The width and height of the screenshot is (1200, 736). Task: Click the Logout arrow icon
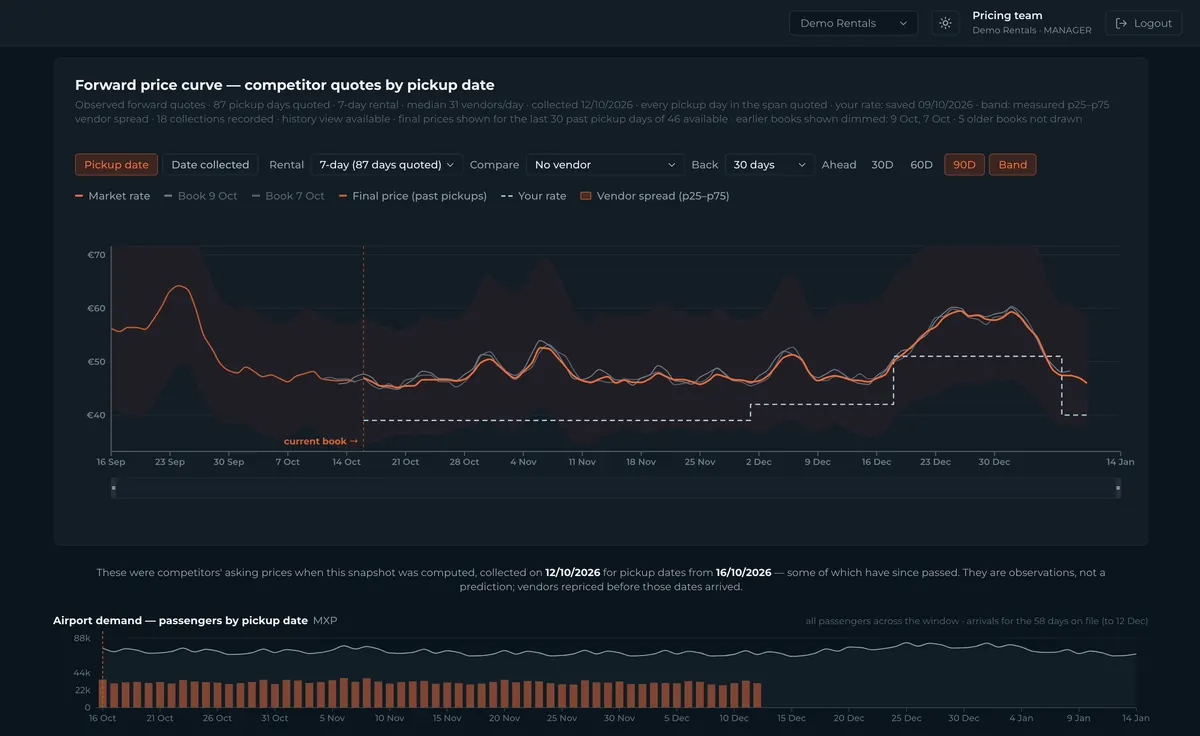point(1121,23)
